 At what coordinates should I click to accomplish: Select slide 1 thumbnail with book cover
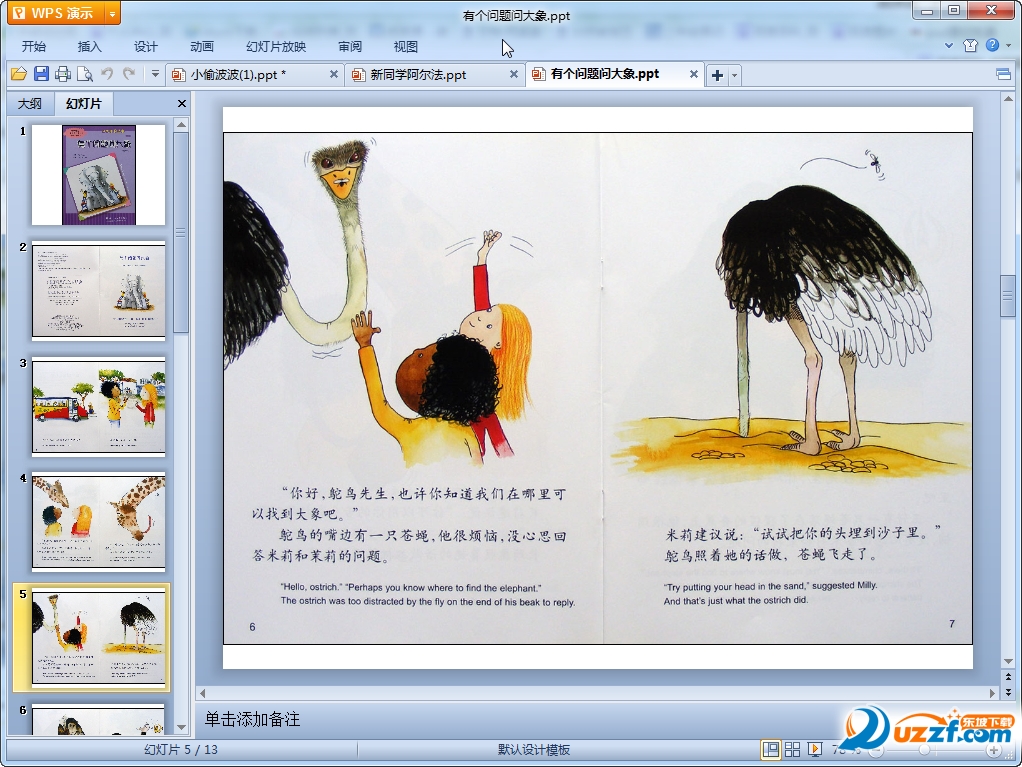[98, 175]
